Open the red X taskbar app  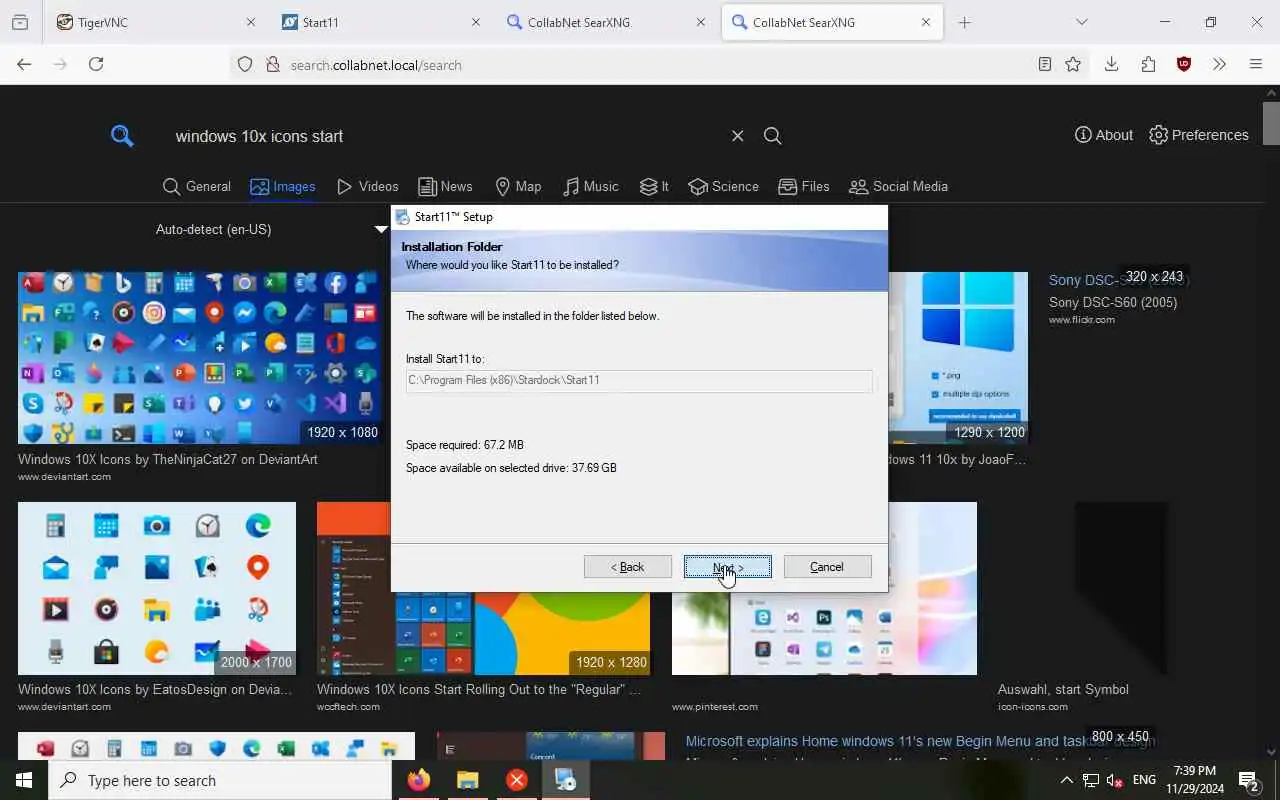point(517,780)
